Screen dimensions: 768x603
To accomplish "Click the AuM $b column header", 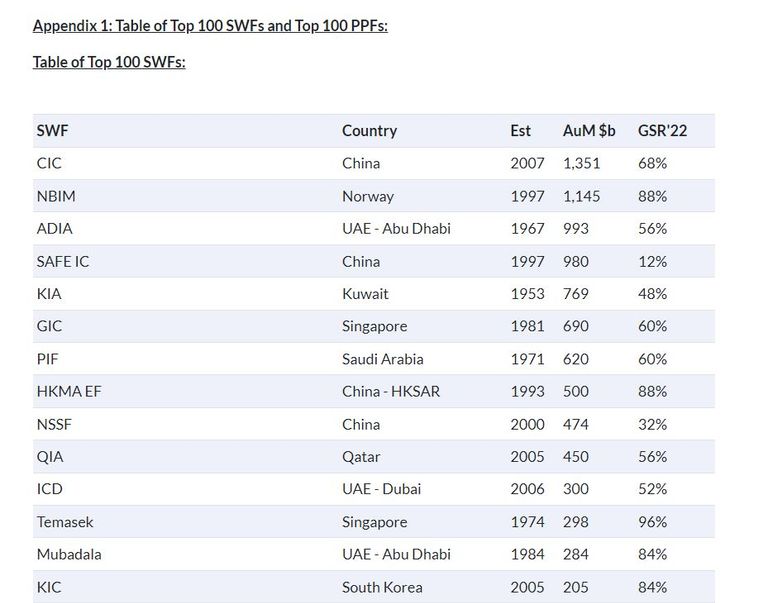I will pos(589,131).
